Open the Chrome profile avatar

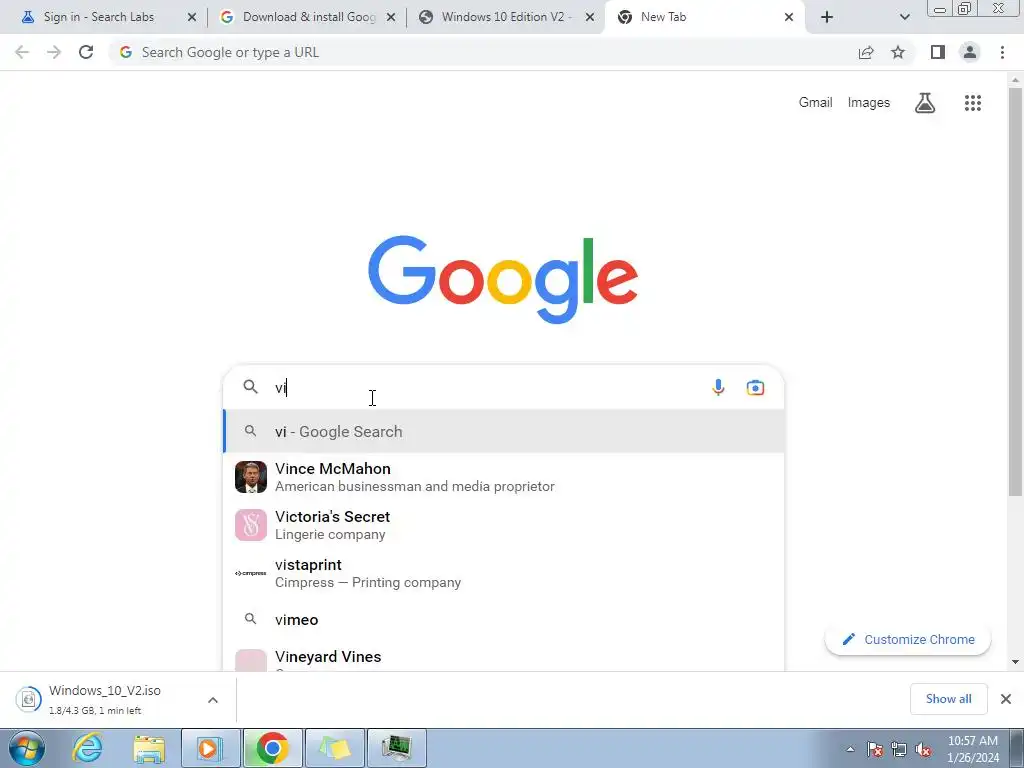[x=970, y=52]
